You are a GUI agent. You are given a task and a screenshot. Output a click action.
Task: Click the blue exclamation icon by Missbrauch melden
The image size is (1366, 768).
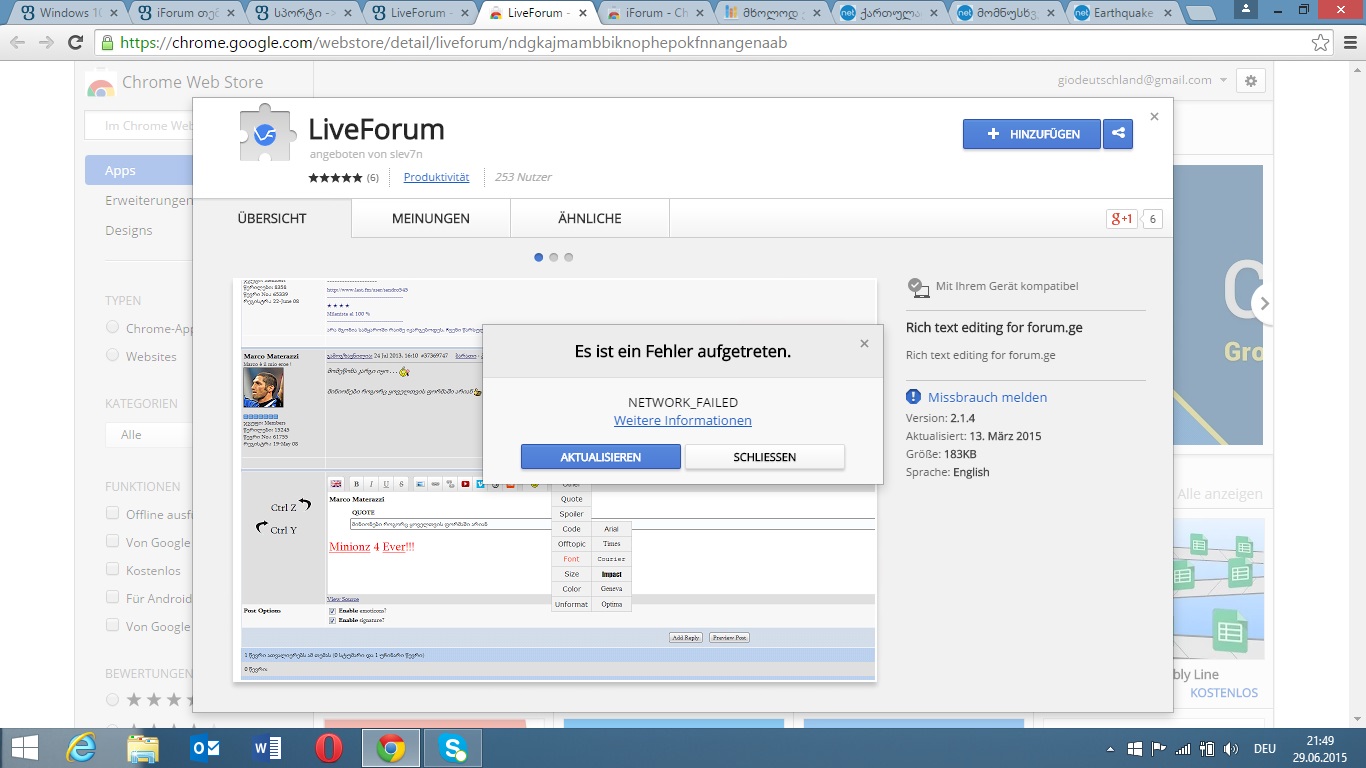pyautogui.click(x=913, y=397)
